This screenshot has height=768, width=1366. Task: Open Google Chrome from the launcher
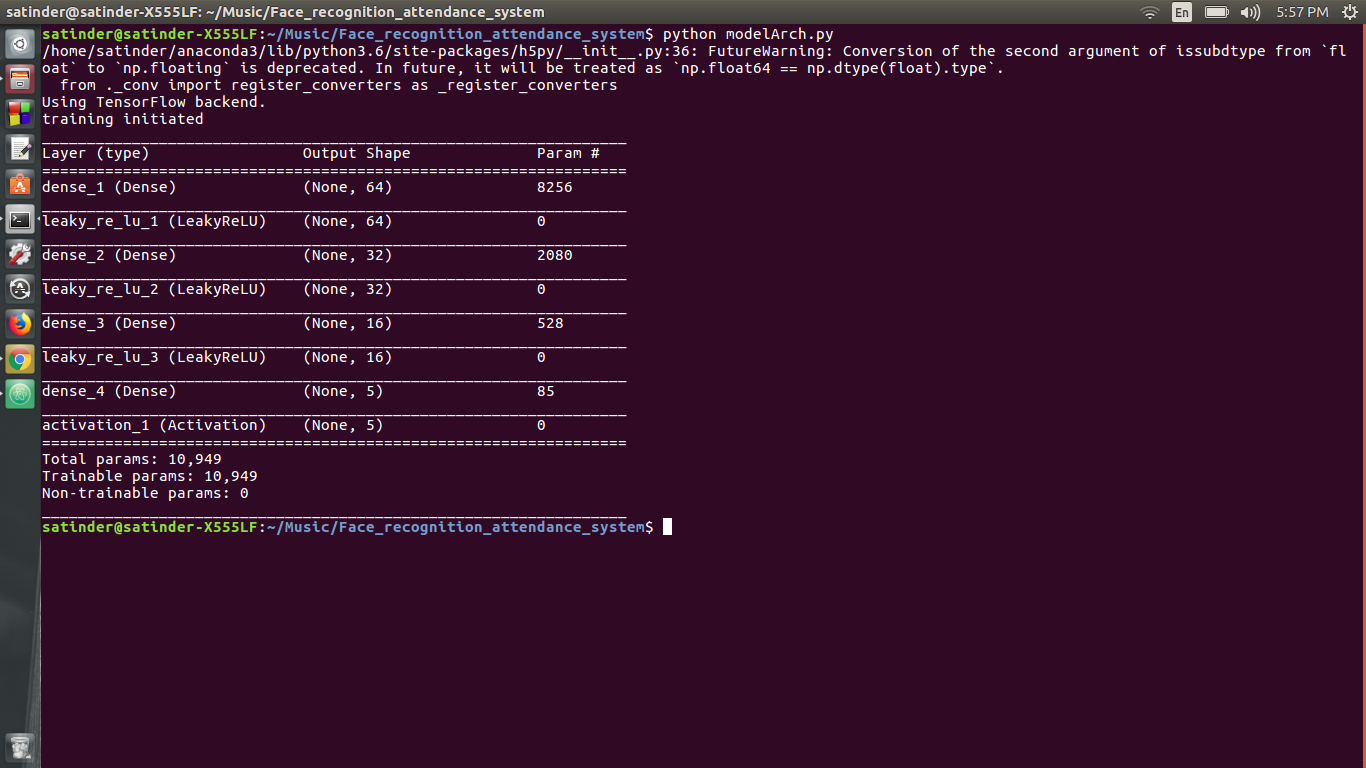(20, 359)
